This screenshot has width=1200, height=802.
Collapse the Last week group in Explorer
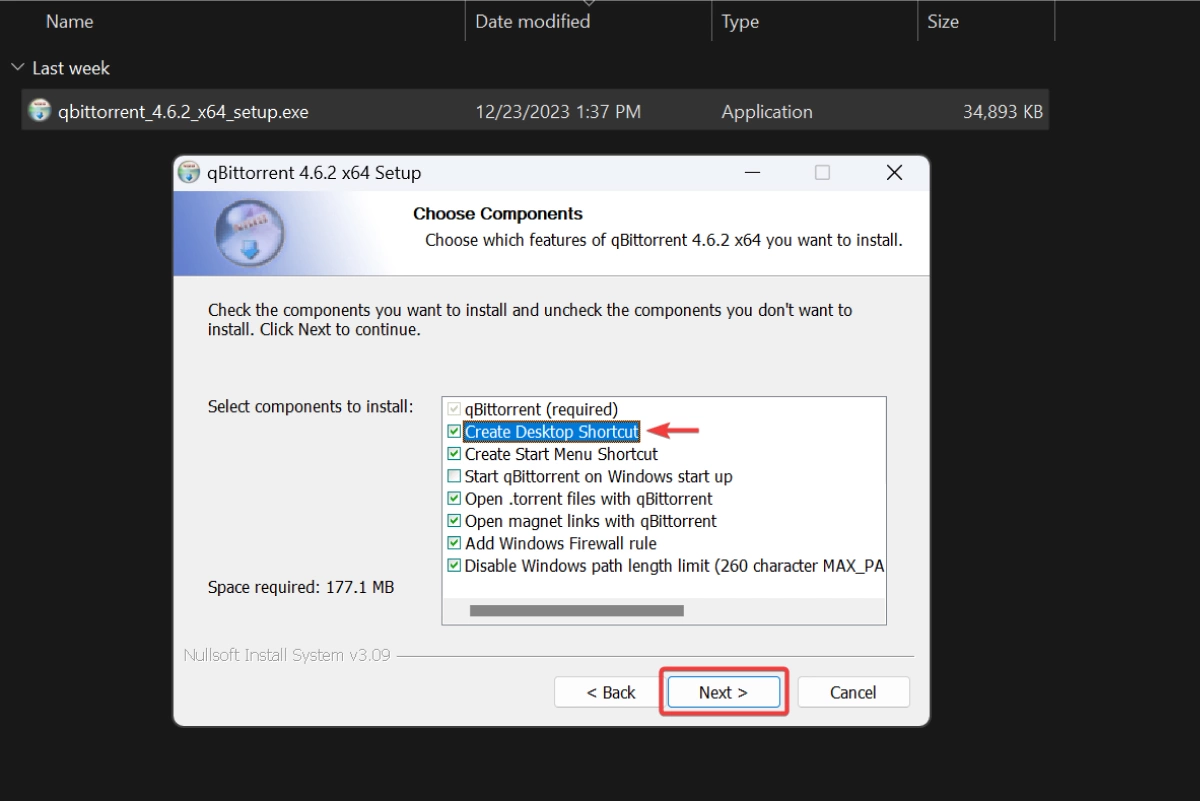click(x=17, y=68)
